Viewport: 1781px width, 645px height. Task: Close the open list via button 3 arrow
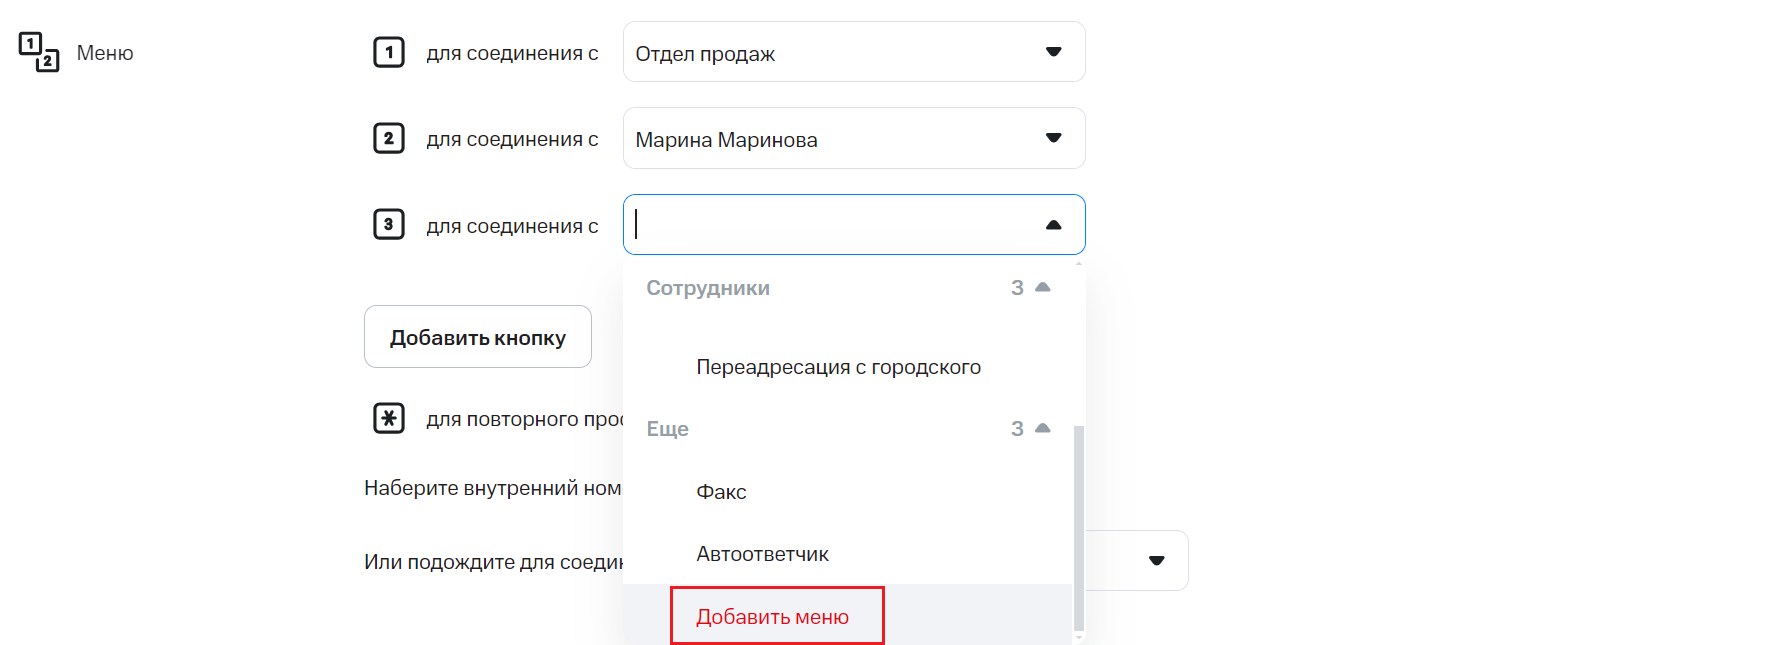pos(1053,225)
